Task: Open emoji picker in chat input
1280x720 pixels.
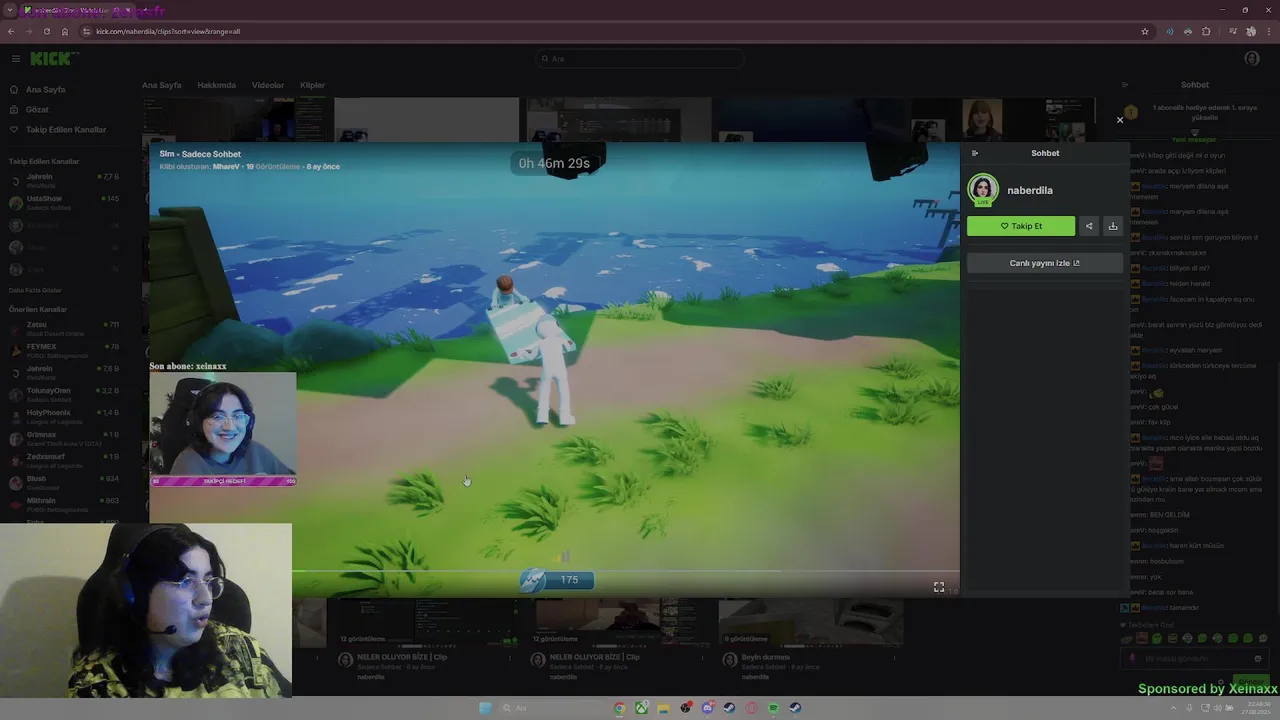Action: (x=1258, y=659)
